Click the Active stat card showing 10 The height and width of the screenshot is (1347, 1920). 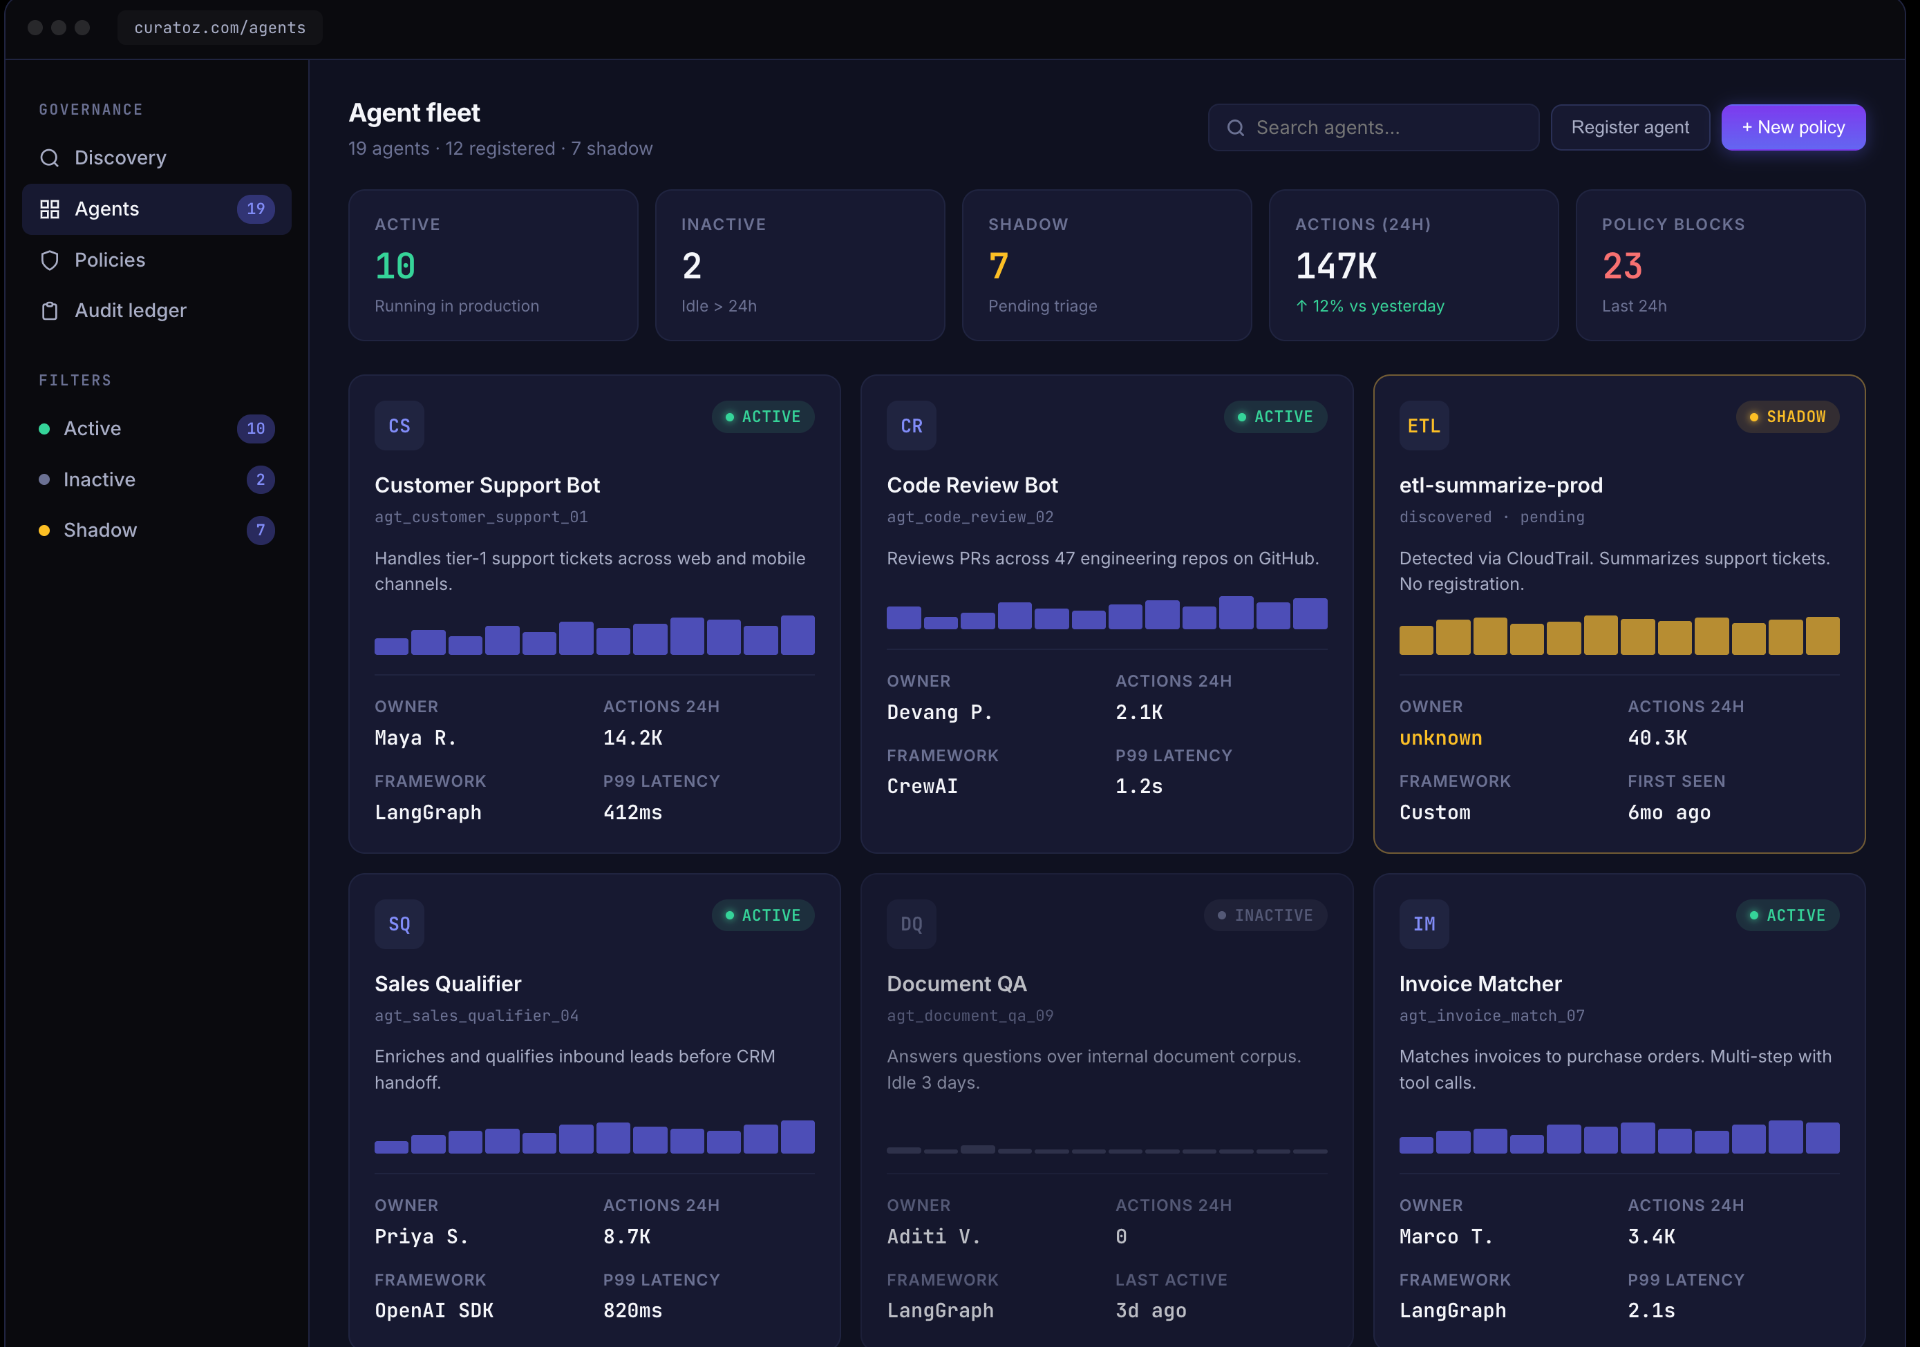pos(493,265)
